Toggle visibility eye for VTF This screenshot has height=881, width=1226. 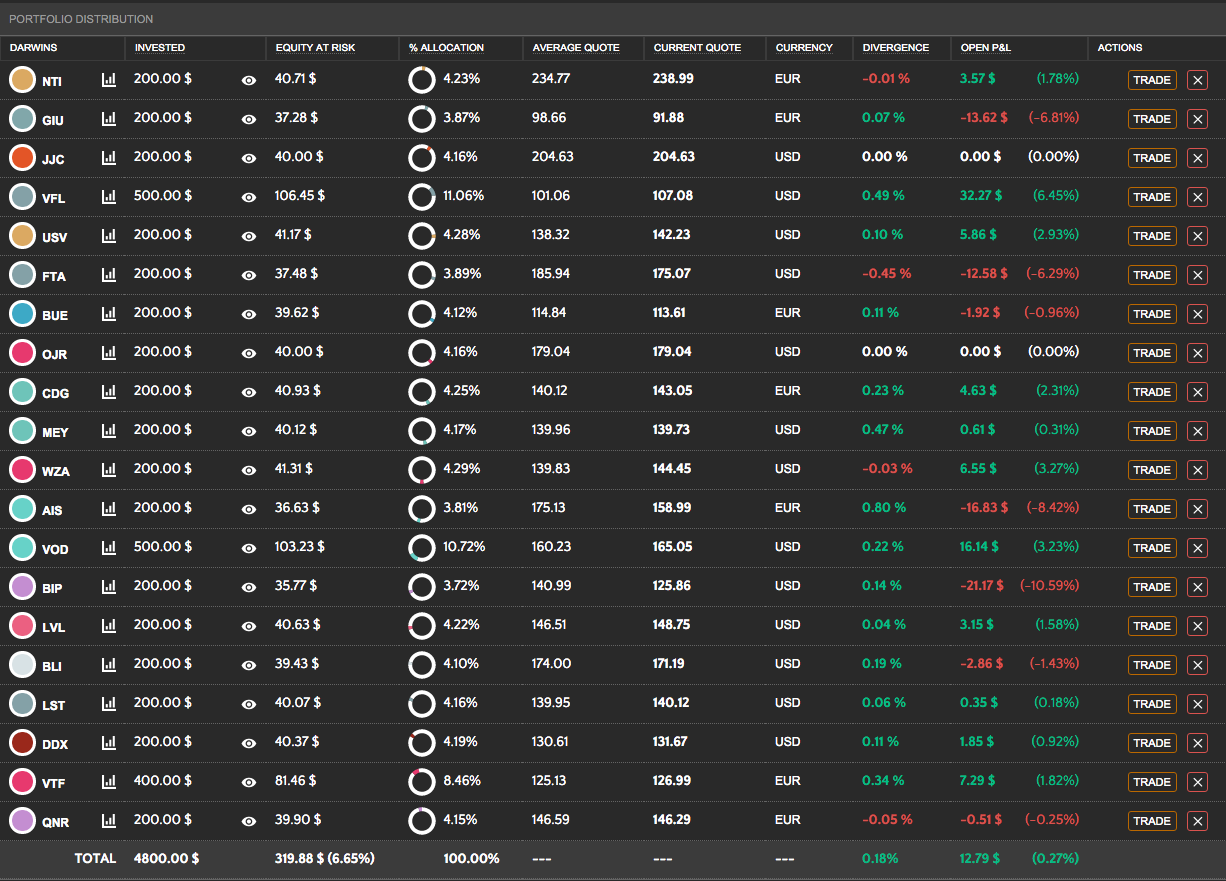tap(249, 782)
